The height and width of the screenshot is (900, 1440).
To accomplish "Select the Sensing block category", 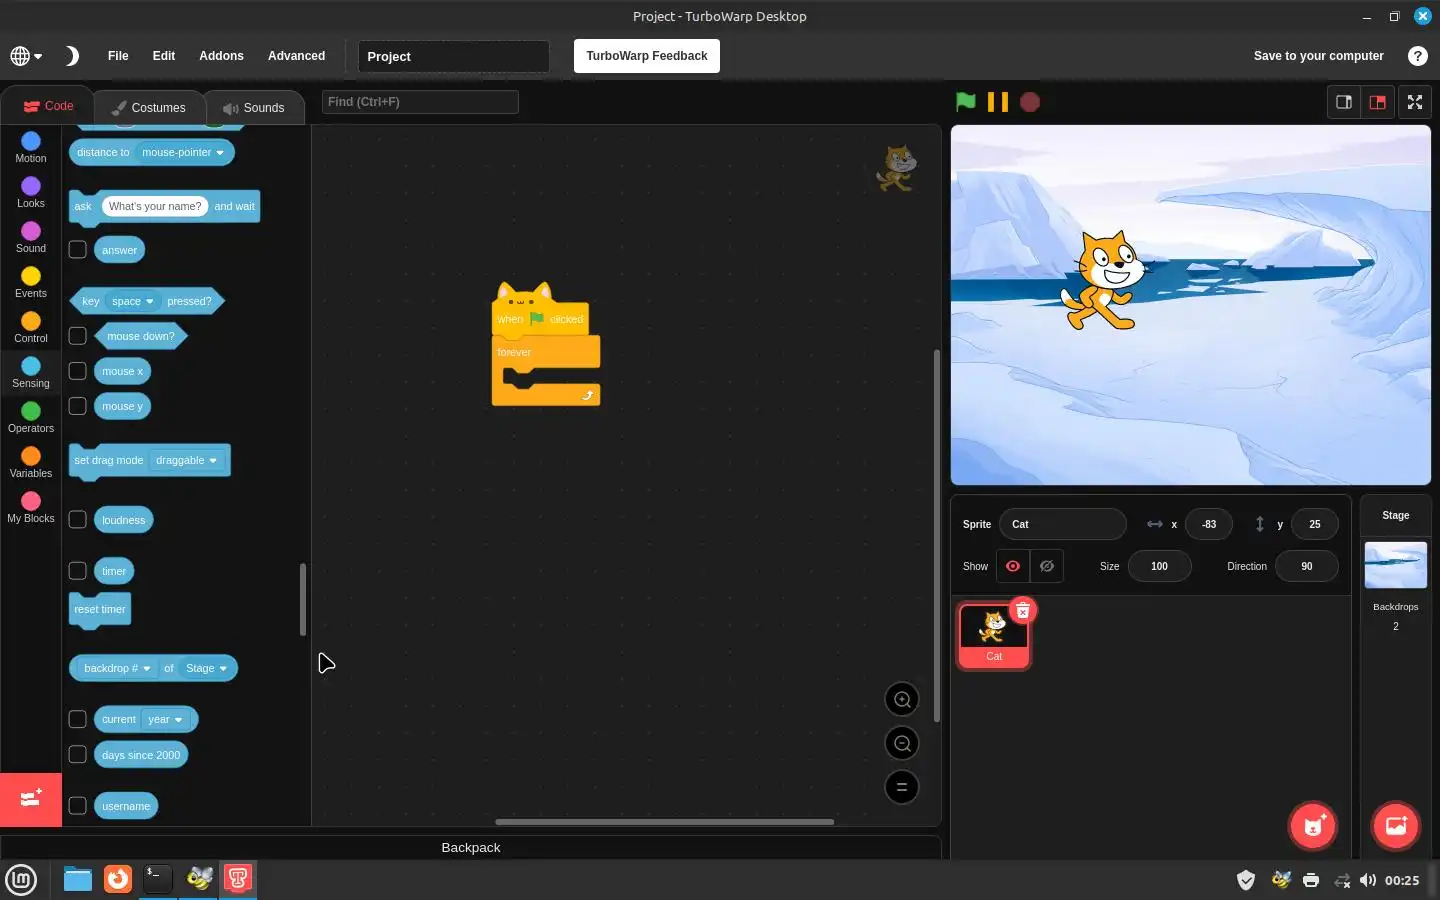I will click(x=31, y=372).
